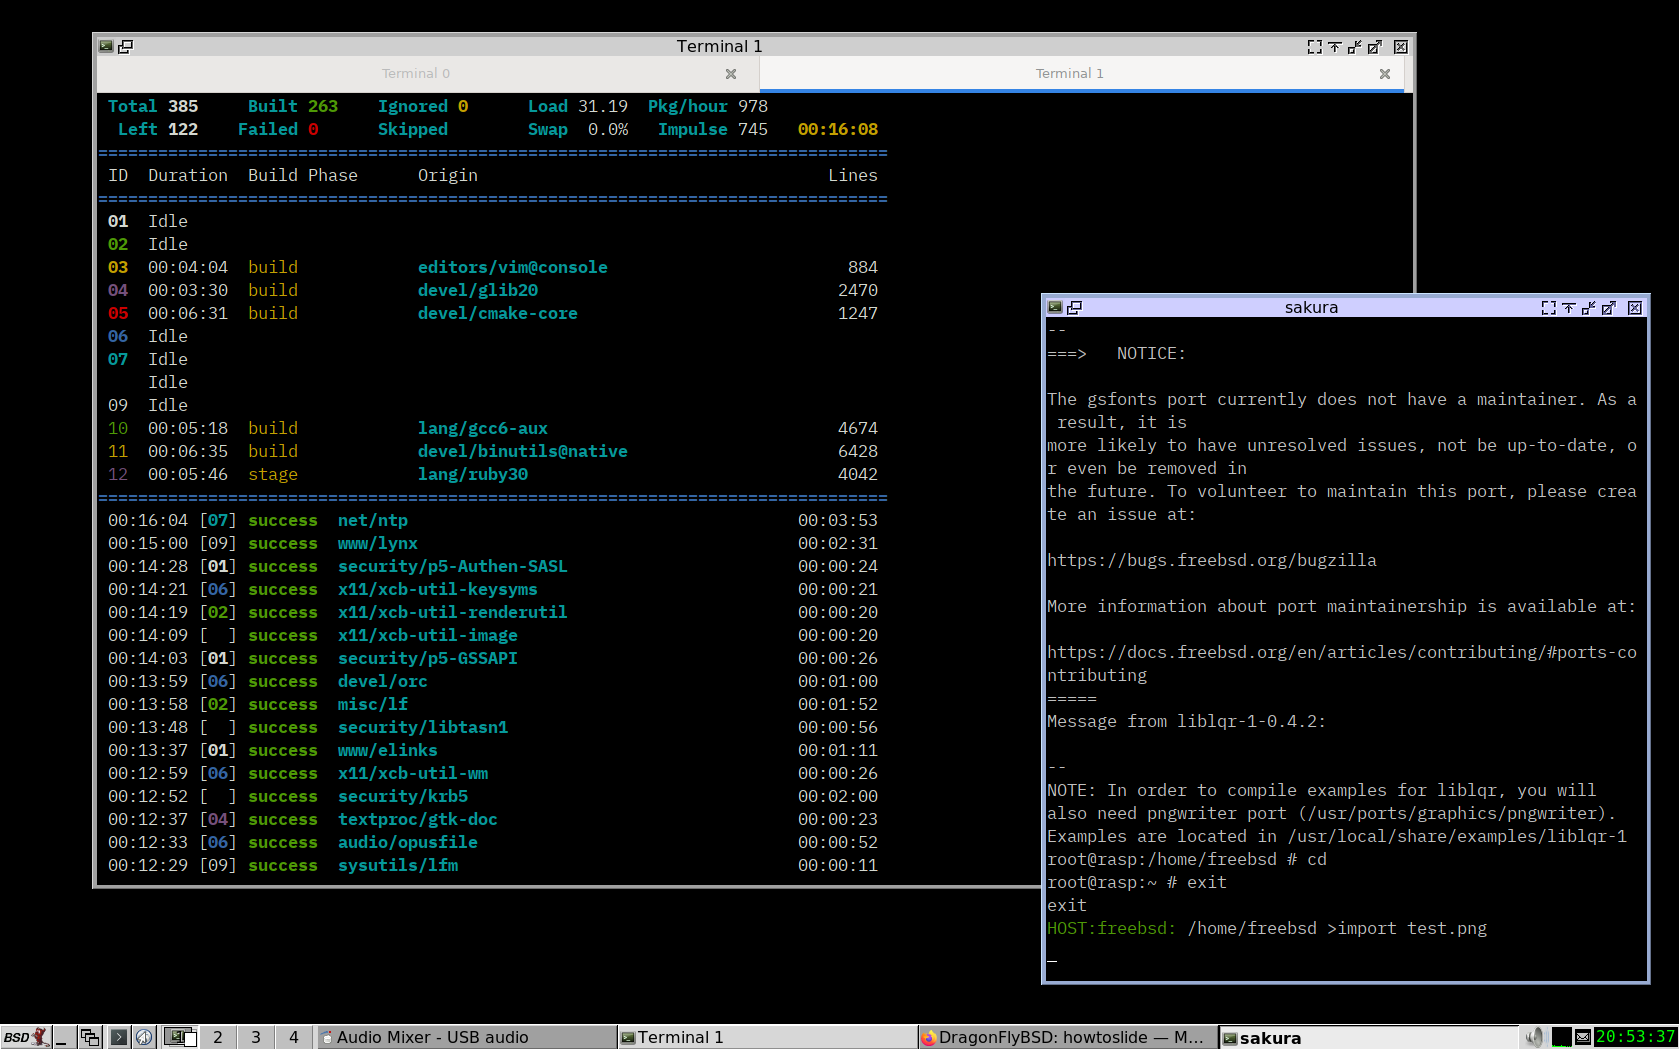
Task: Switch to workspace 2
Action: 218,1037
